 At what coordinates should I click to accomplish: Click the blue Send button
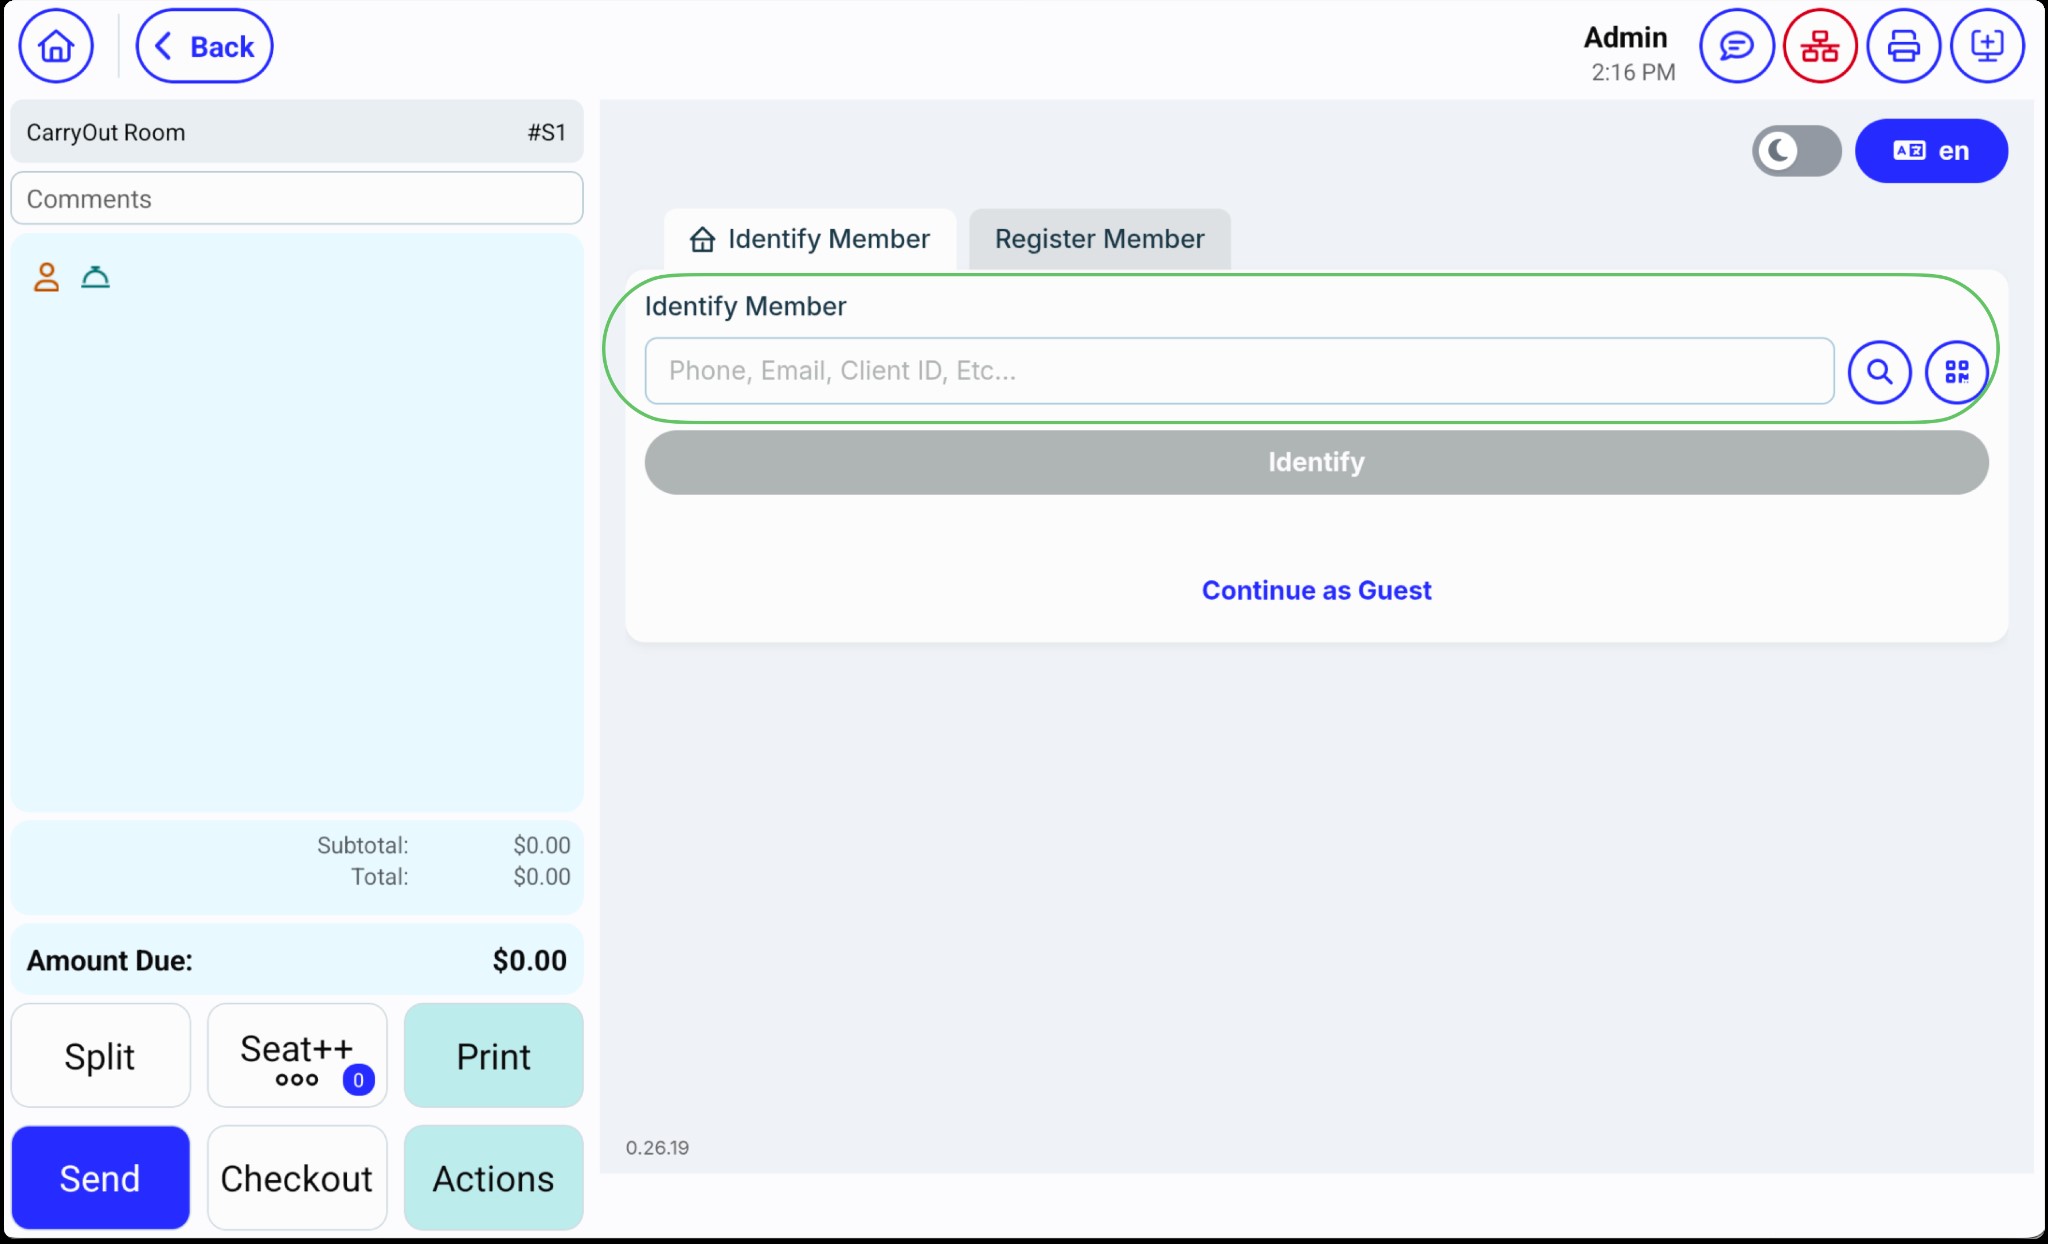coord(100,1178)
